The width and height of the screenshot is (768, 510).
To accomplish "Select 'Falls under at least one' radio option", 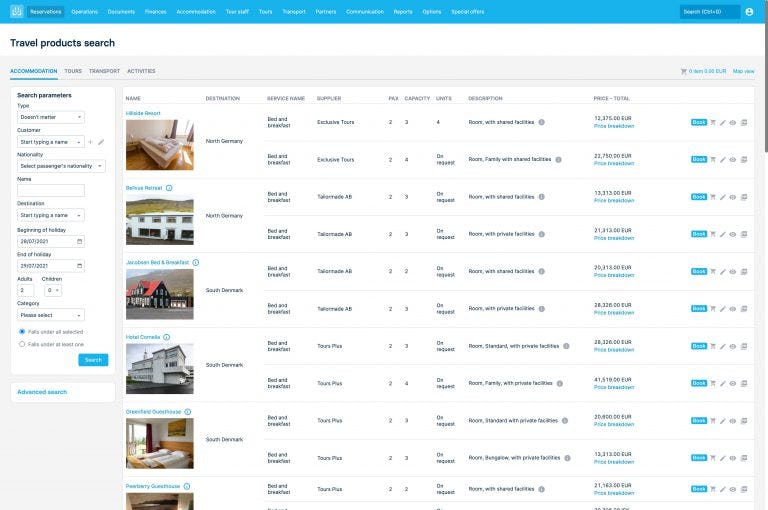I will click(22, 344).
